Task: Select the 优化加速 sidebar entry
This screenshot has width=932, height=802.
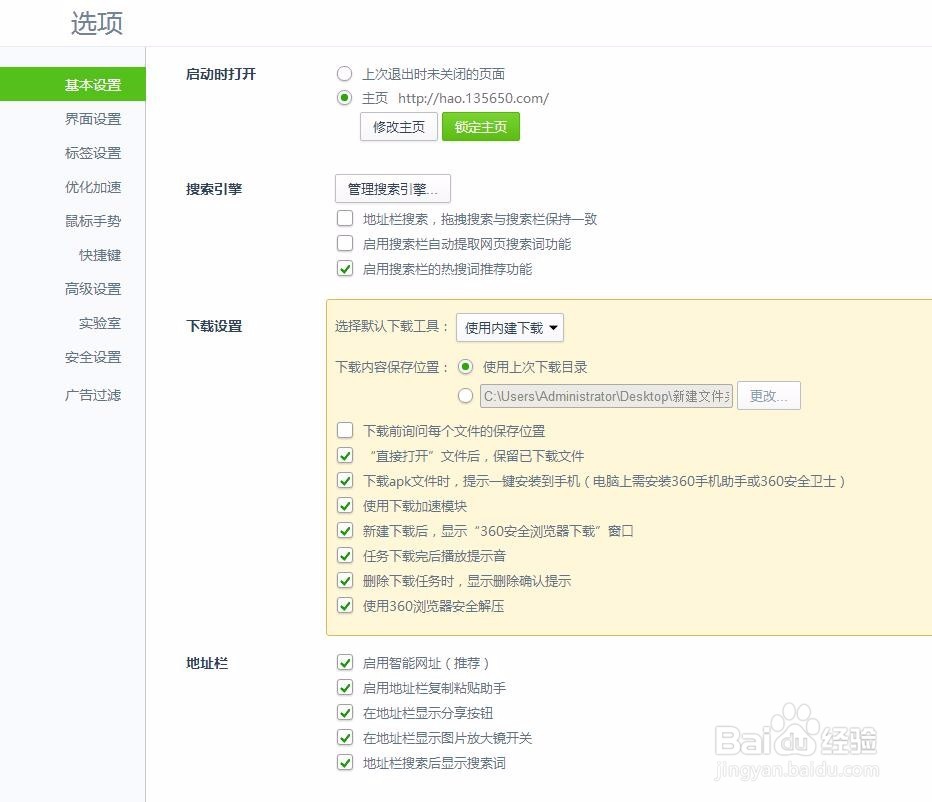Action: tap(93, 186)
